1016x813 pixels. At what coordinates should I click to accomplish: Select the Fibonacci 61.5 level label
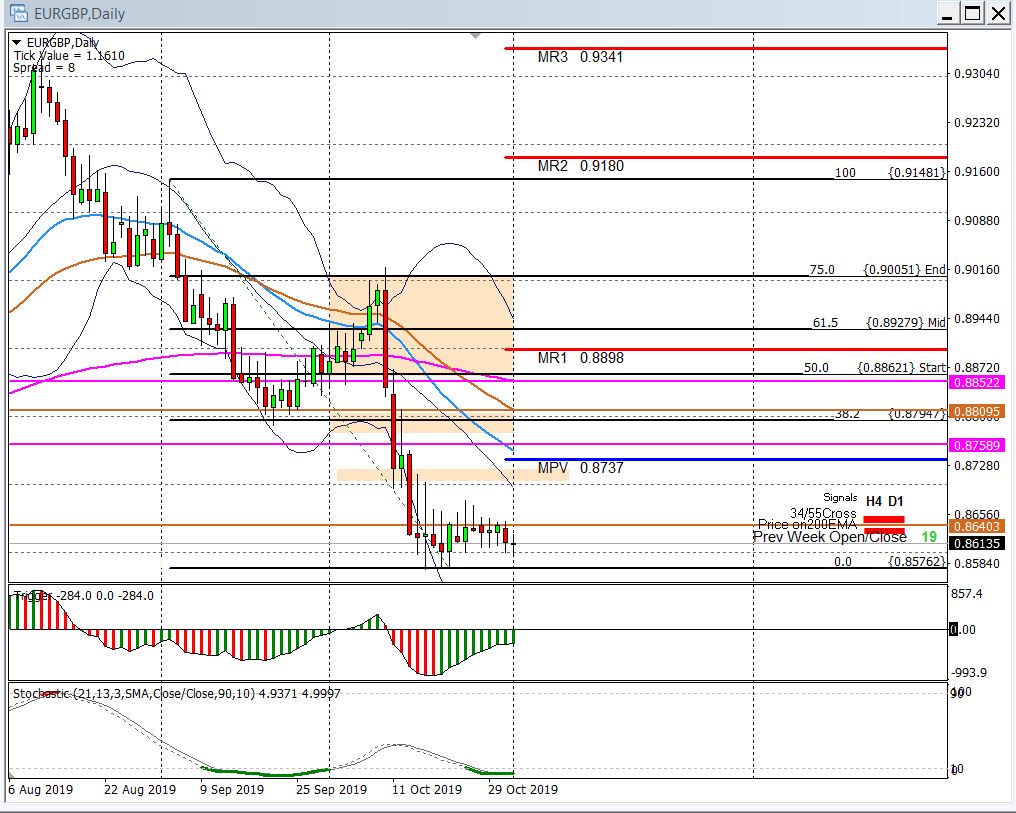pyautogui.click(x=825, y=323)
